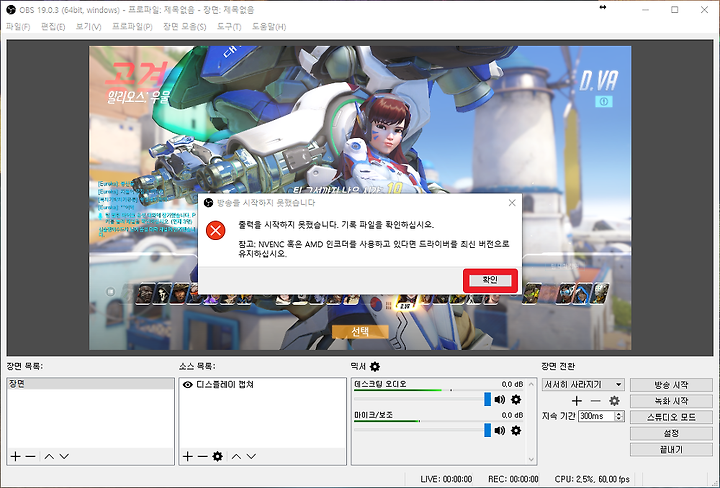720x488 pixels.
Task: Click mixer scrollbar up arrow
Action: tap(531, 384)
